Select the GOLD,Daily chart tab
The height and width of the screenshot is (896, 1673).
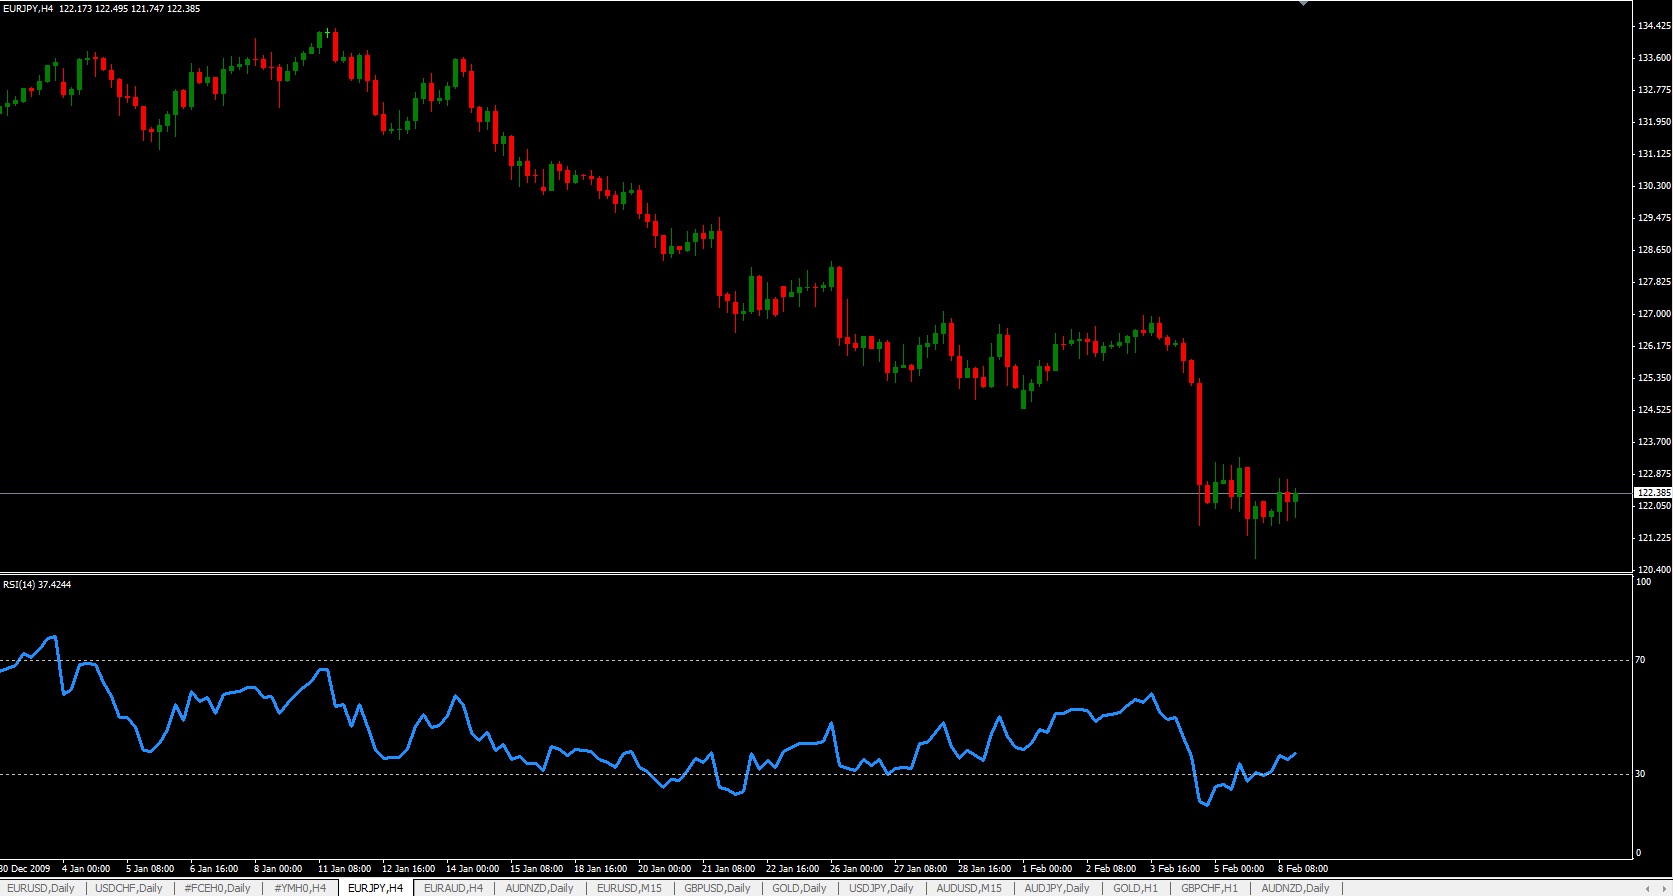(x=800, y=888)
